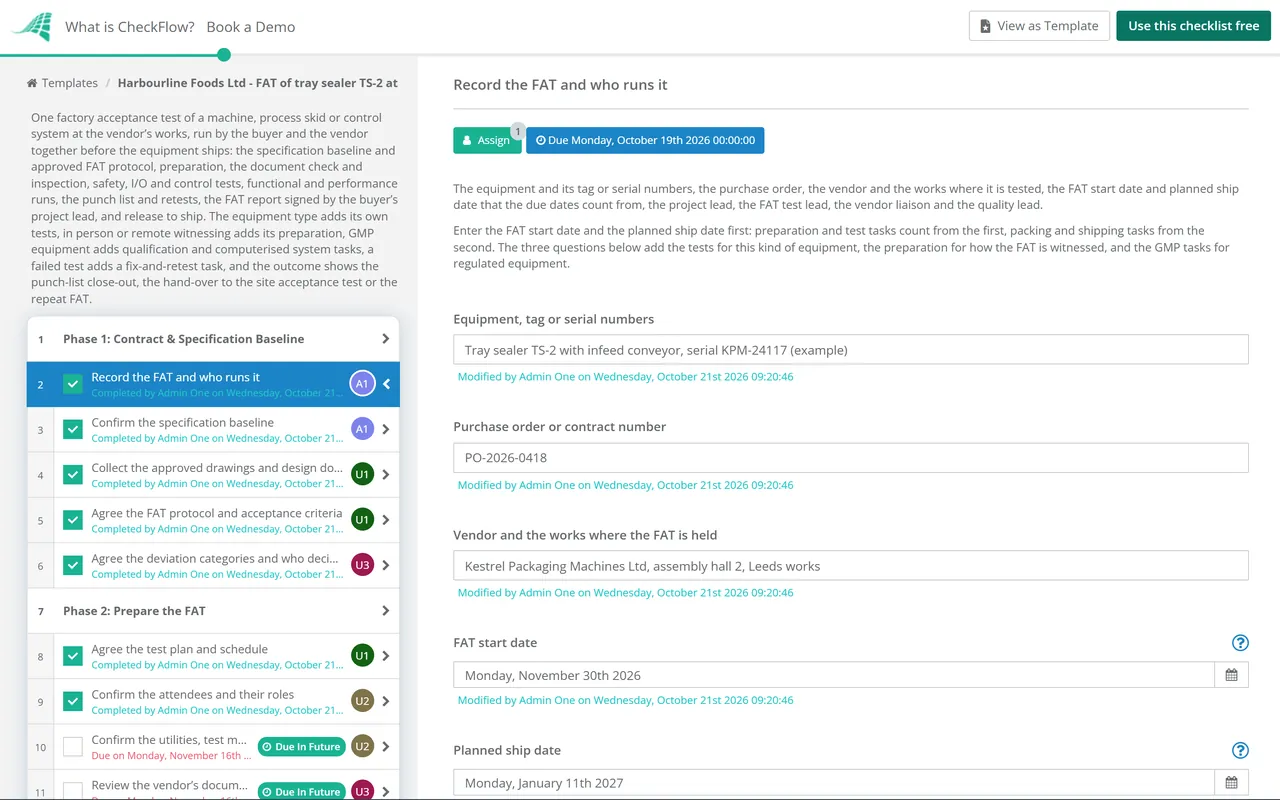1280x800 pixels.
Task: Click the FAT start date field
Action: [834, 675]
